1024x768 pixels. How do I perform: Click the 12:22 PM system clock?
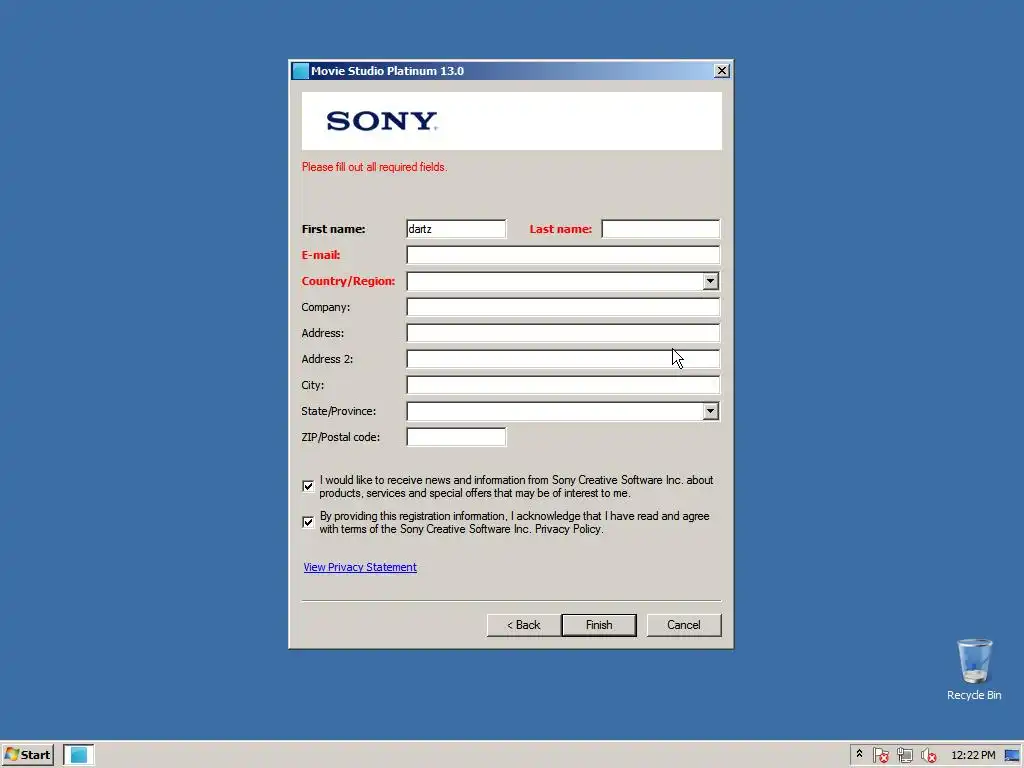(973, 755)
